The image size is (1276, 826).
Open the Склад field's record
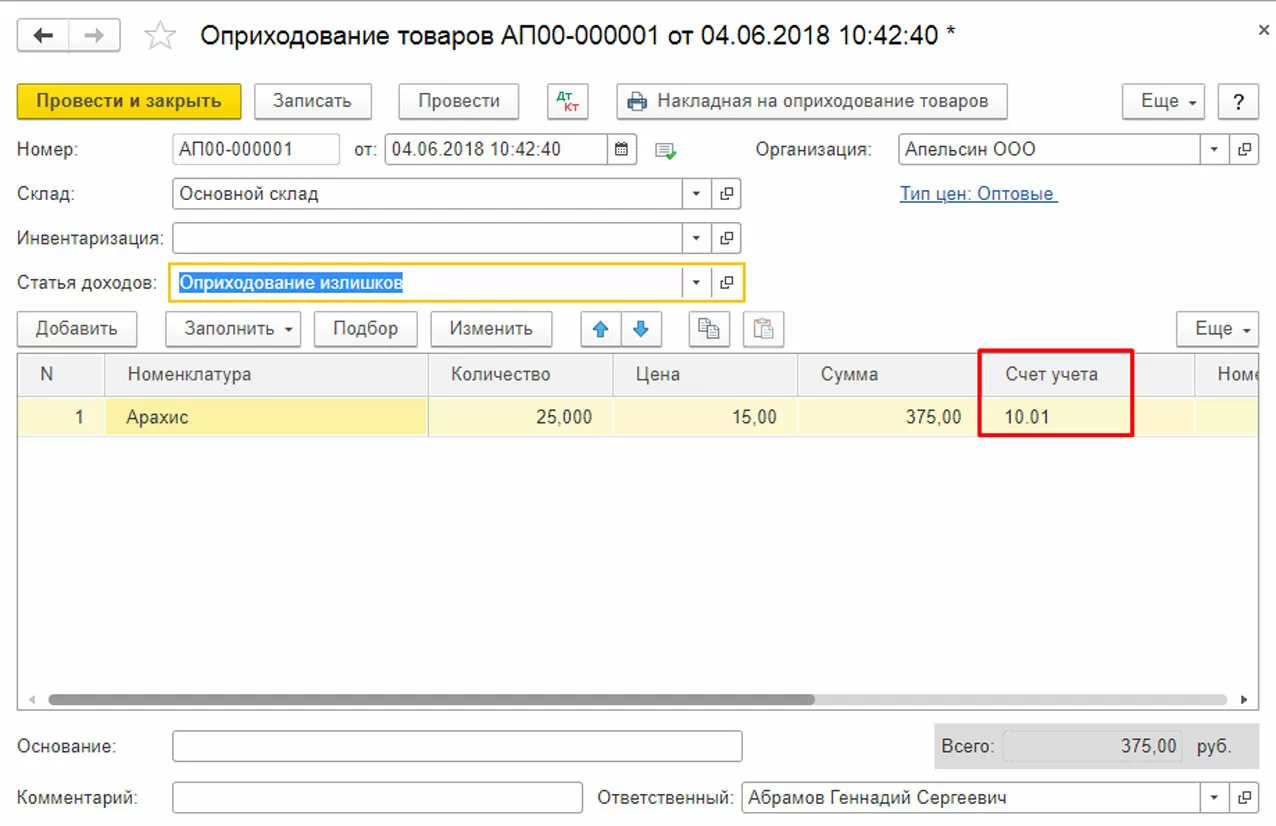pyautogui.click(x=727, y=194)
